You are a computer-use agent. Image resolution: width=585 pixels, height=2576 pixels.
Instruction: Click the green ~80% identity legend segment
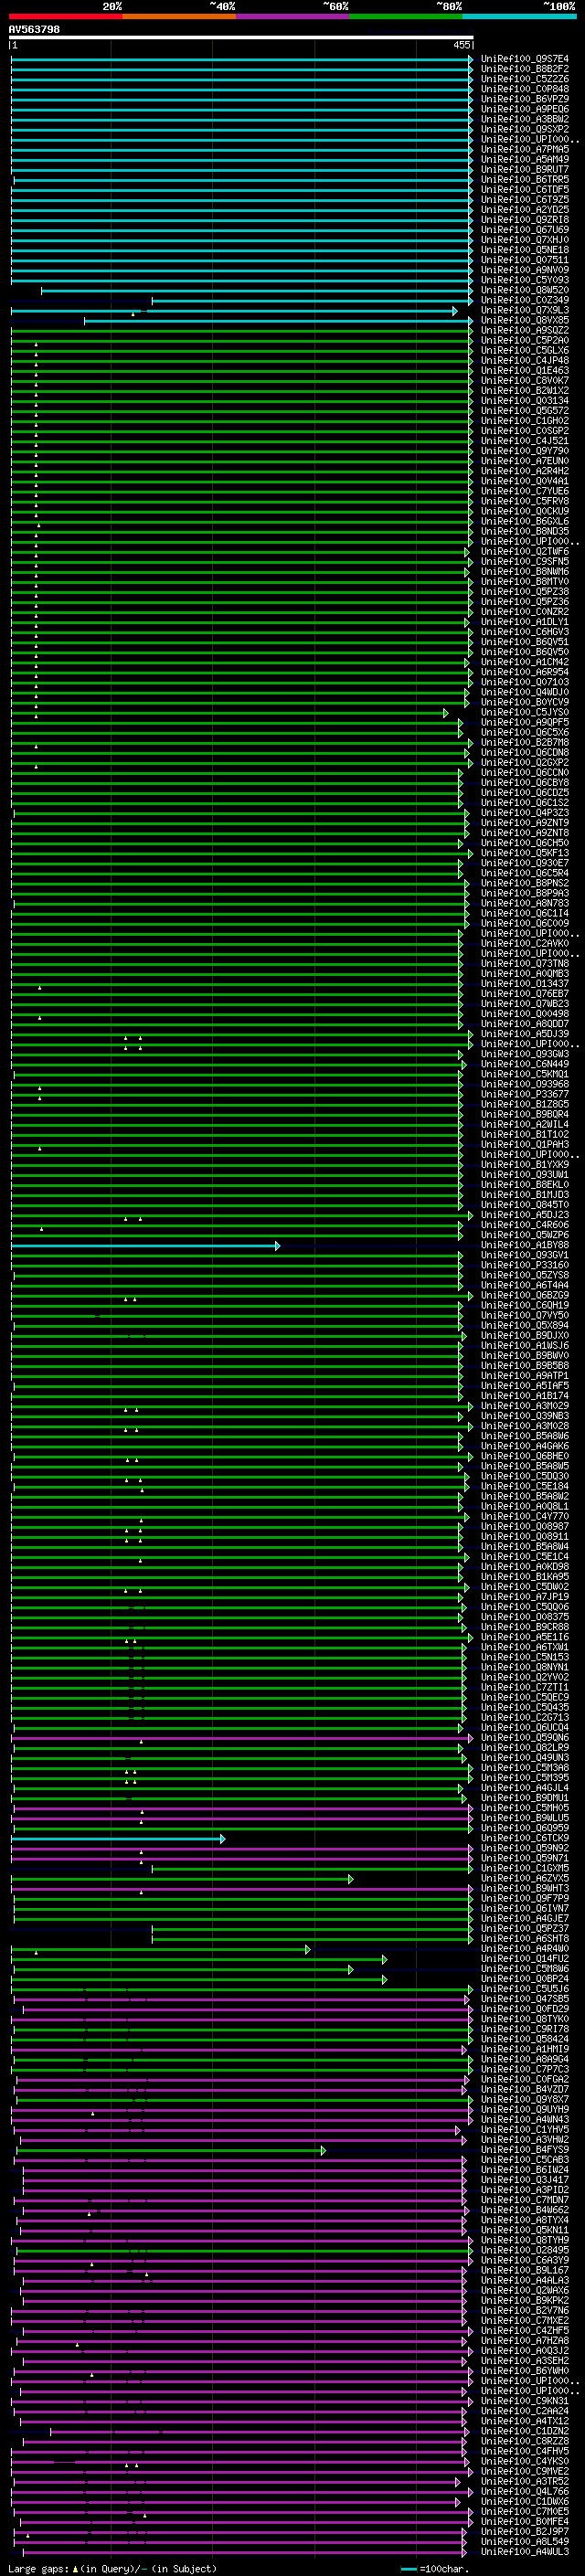[x=406, y=16]
